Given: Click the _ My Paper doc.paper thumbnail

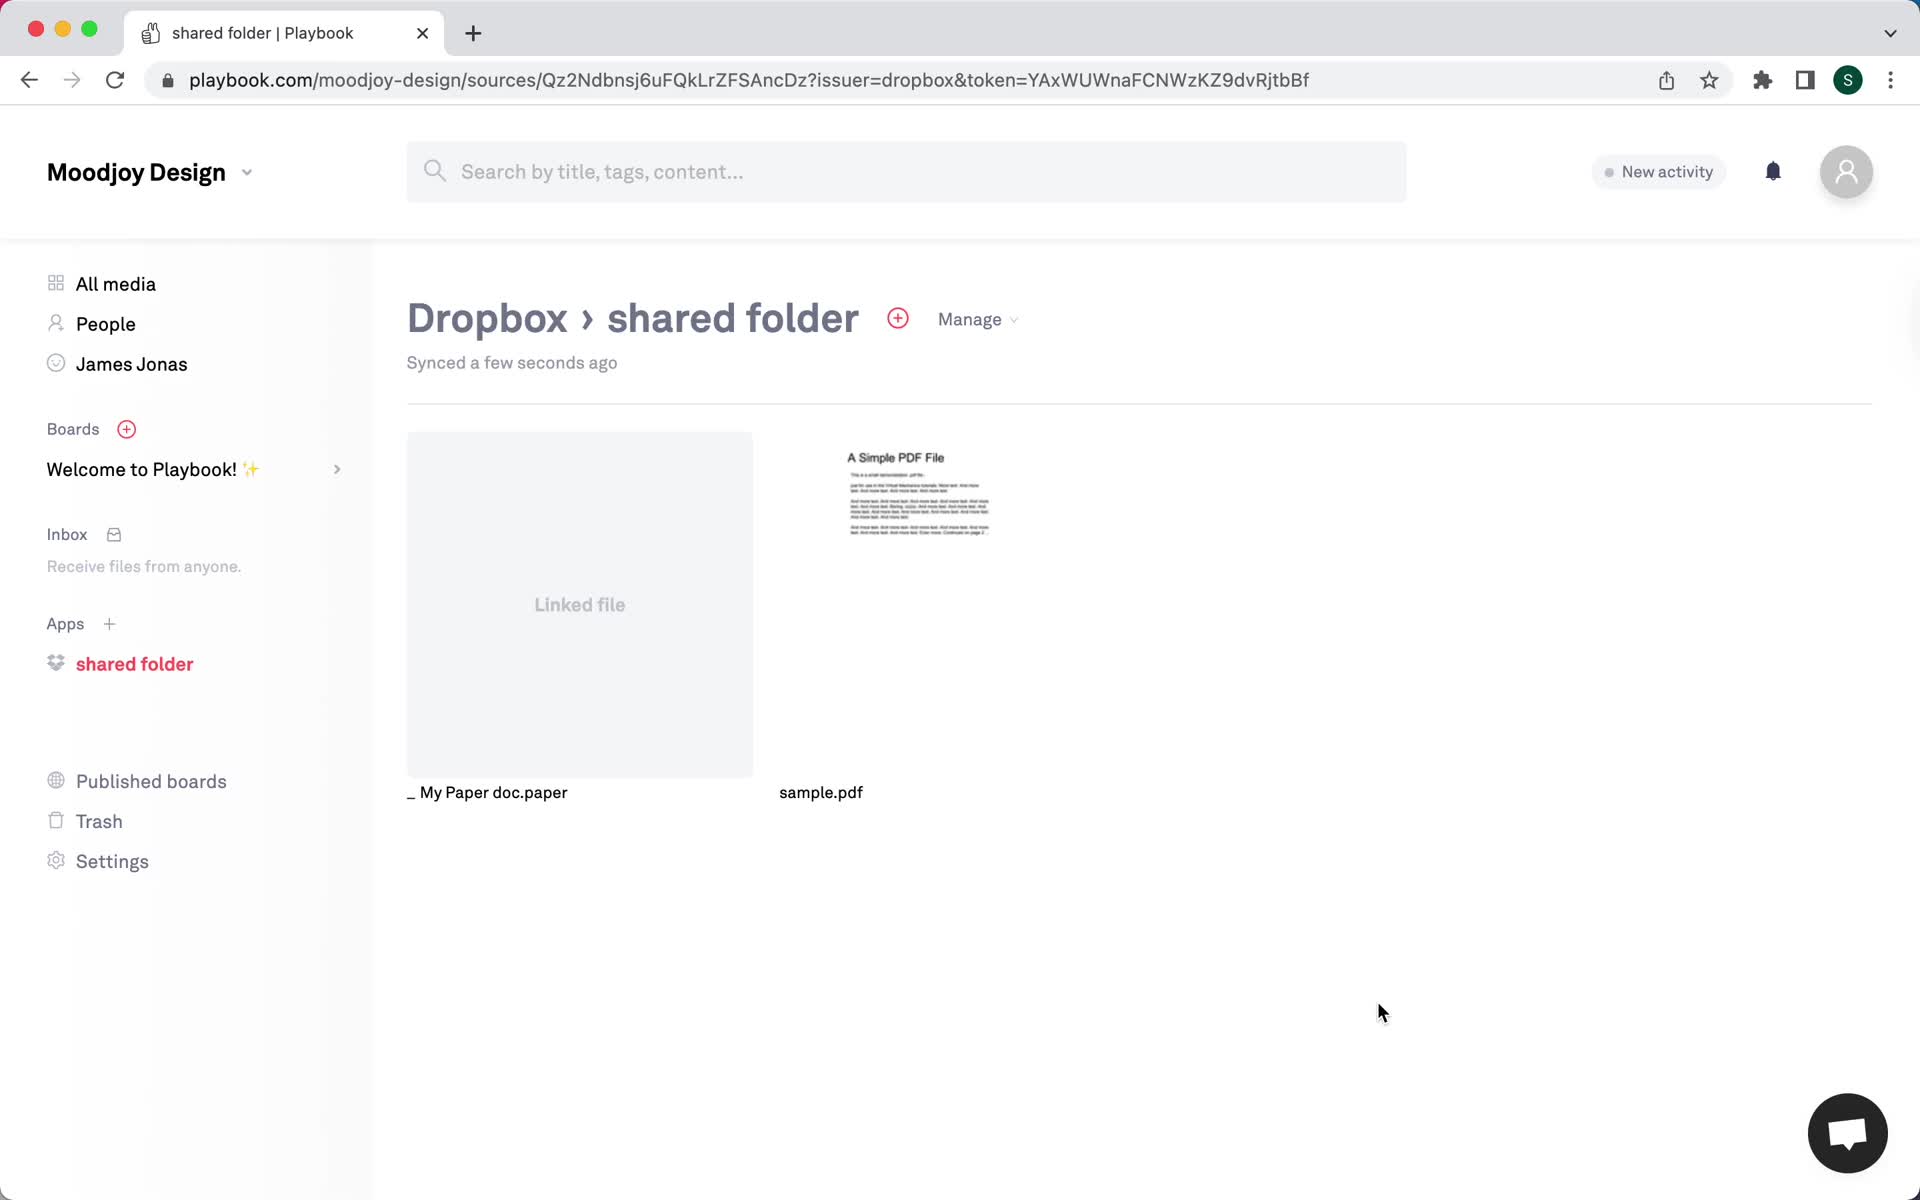Looking at the screenshot, I should pos(578,604).
